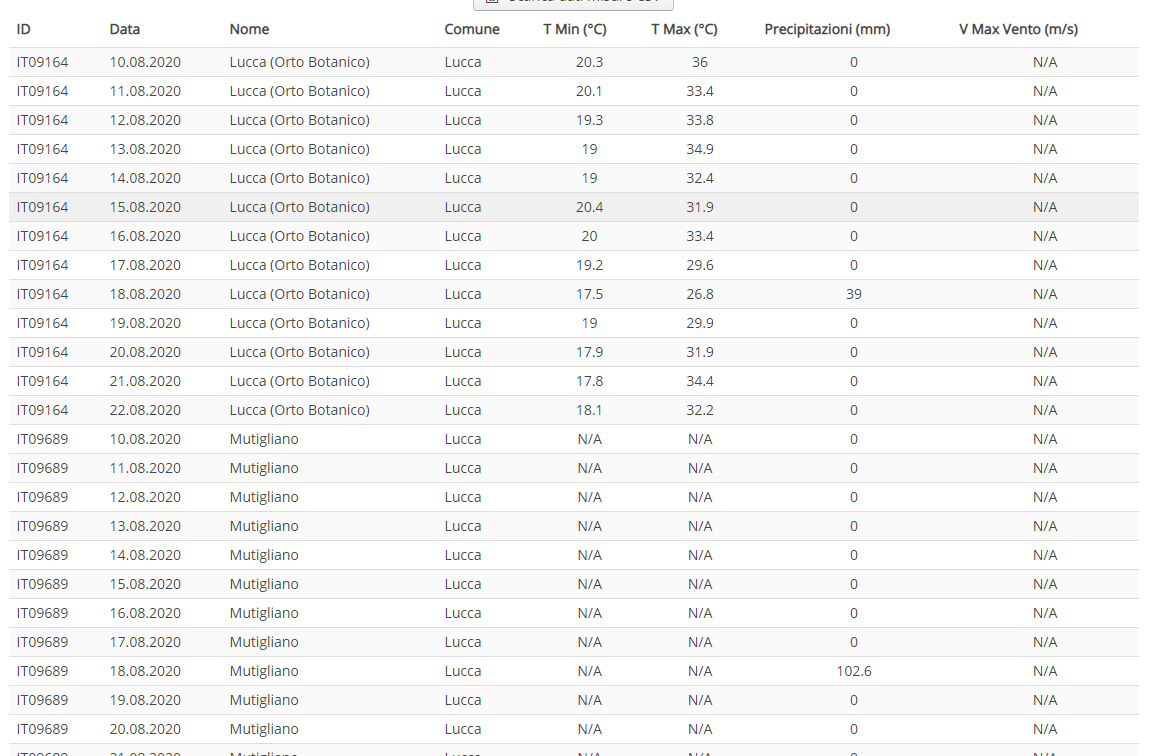Screen dimensions: 1167x756
Task: Select T Max value 32.4
Action: coord(700,178)
